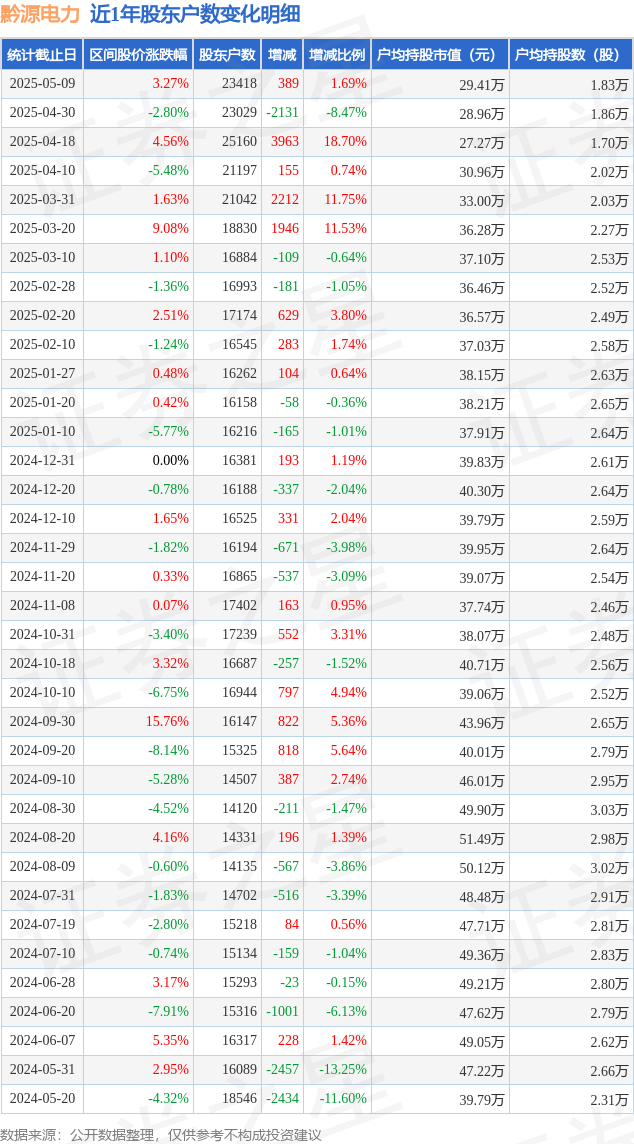Select the 股东户数 column header
634x1144 pixels.
(227, 55)
